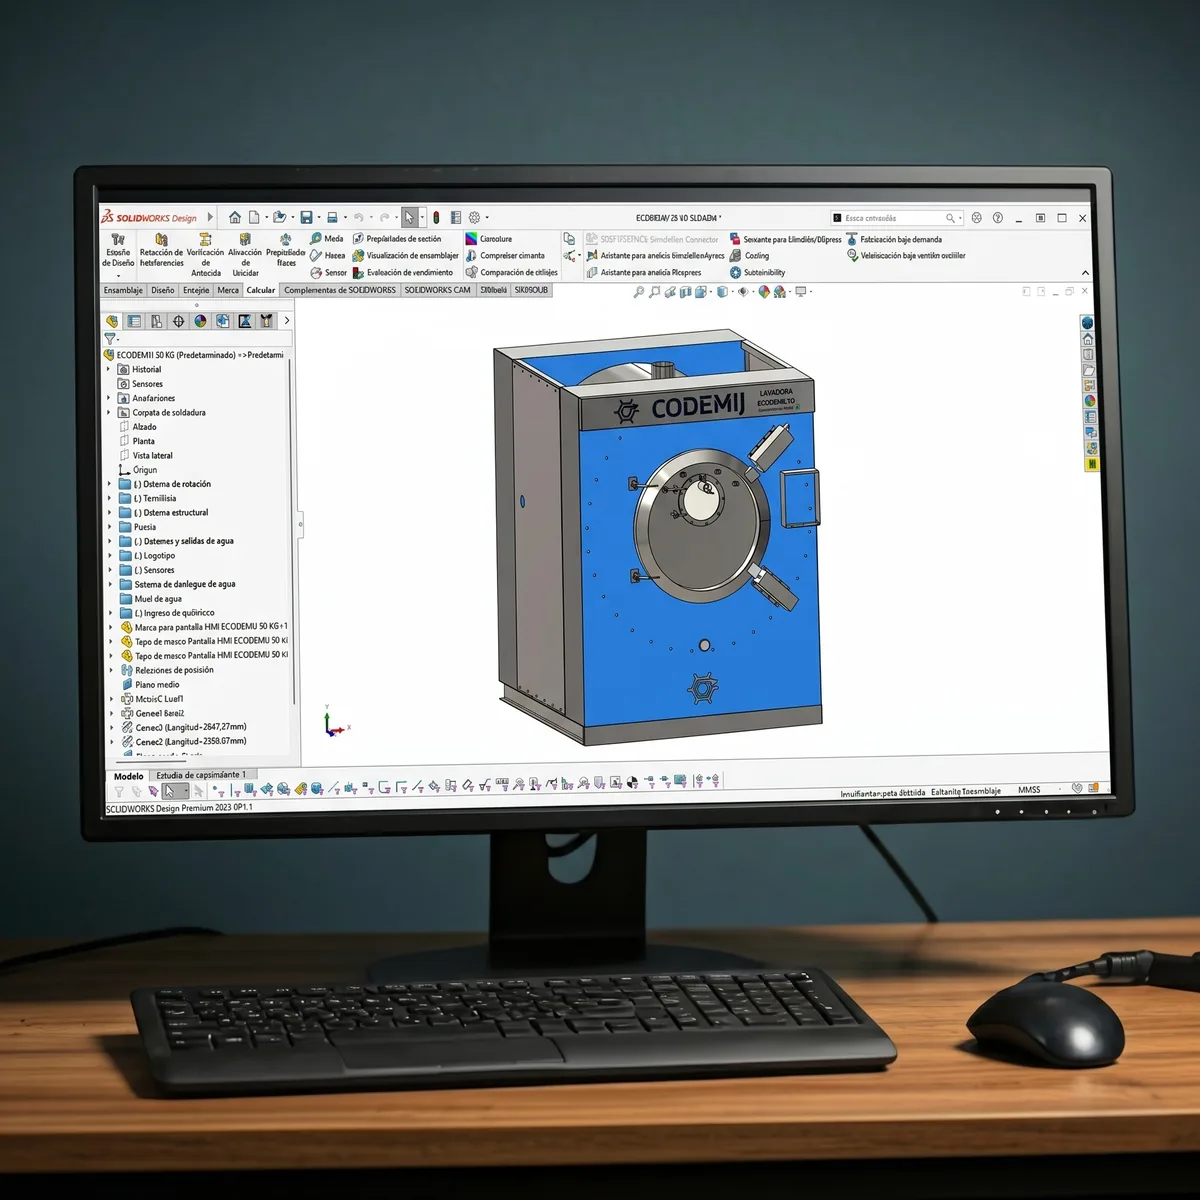Expand the Anafariones tree node
1200x1200 pixels.
point(109,398)
